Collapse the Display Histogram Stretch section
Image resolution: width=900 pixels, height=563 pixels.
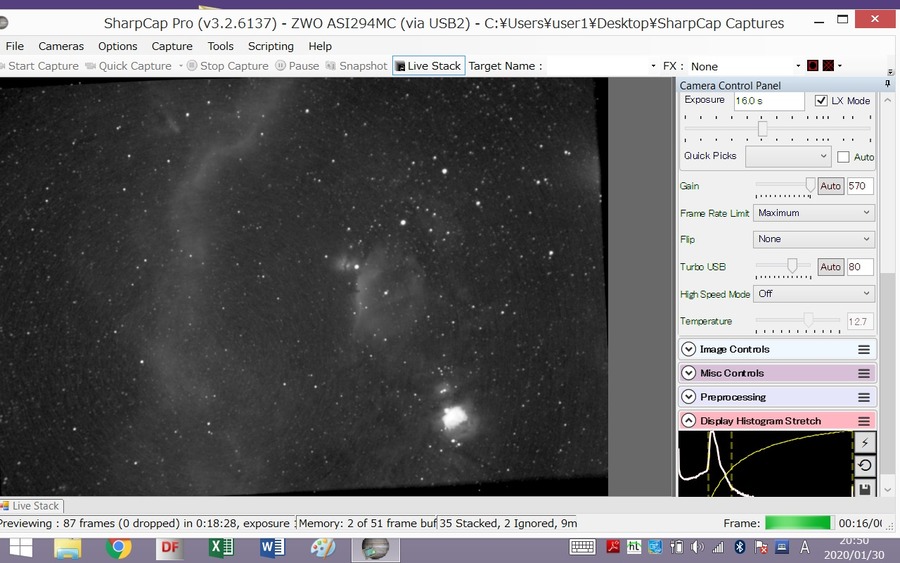click(688, 421)
